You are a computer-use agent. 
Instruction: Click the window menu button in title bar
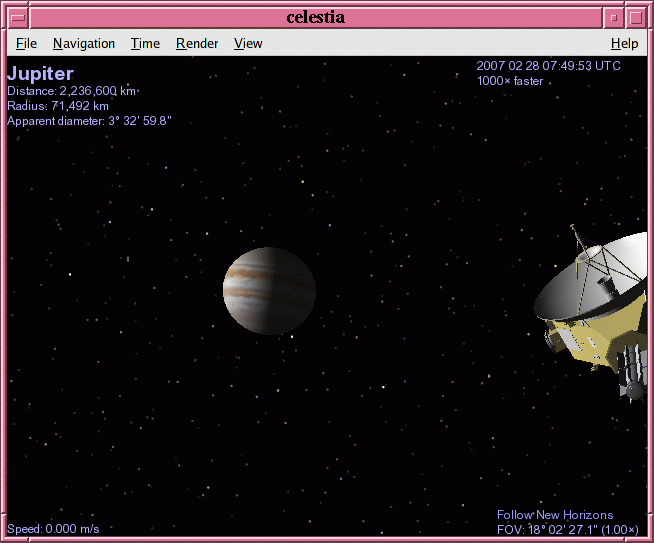17,17
